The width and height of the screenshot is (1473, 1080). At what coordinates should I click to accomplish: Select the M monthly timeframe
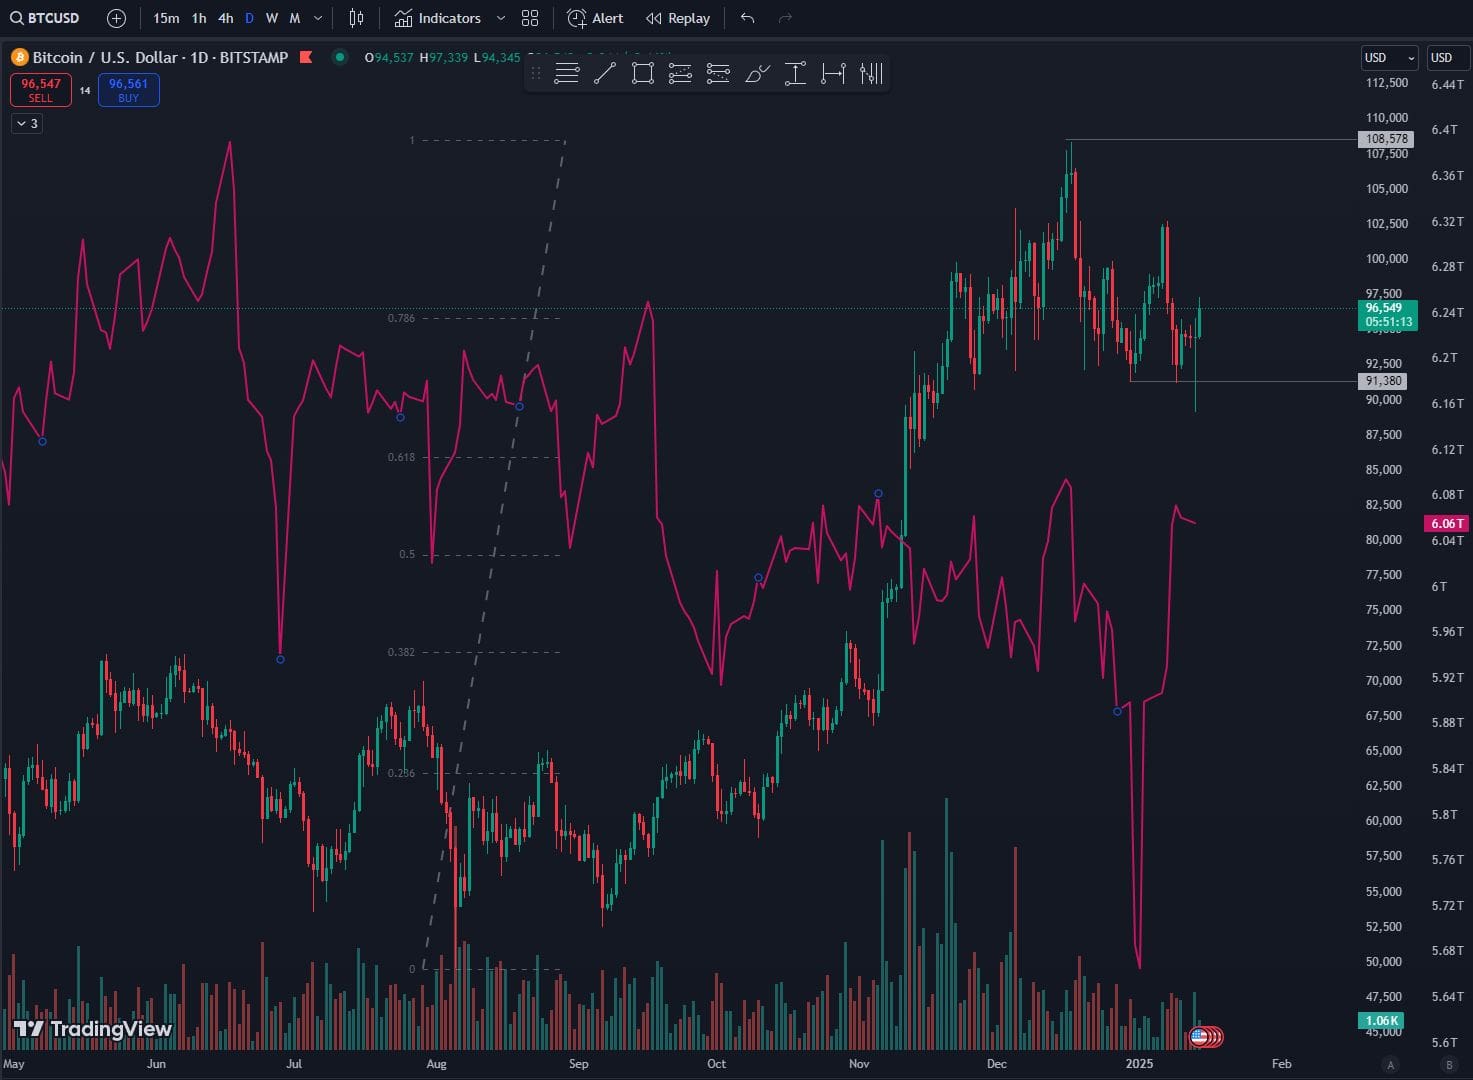click(295, 18)
